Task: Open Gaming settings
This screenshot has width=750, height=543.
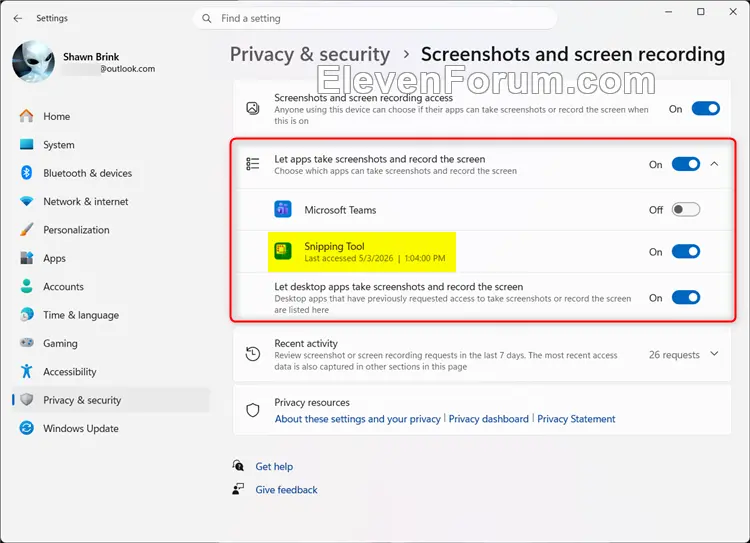Action: tap(111, 343)
